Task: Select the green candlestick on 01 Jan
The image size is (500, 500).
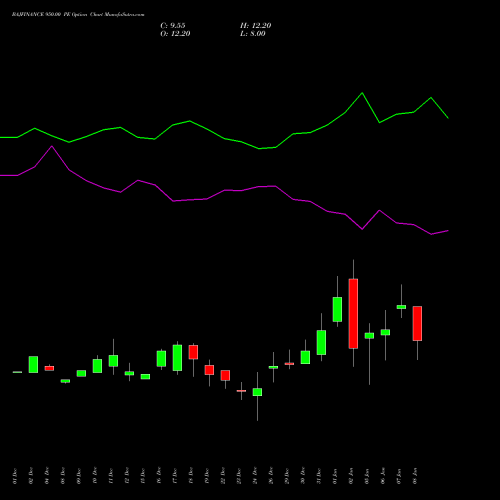Action: point(337,309)
